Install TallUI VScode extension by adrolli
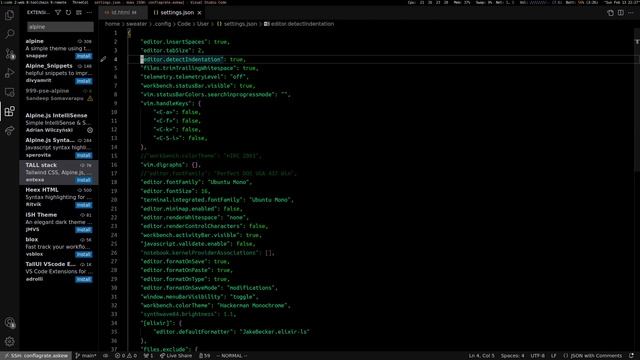Image resolution: width=640 pixels, height=360 pixels. (83, 279)
